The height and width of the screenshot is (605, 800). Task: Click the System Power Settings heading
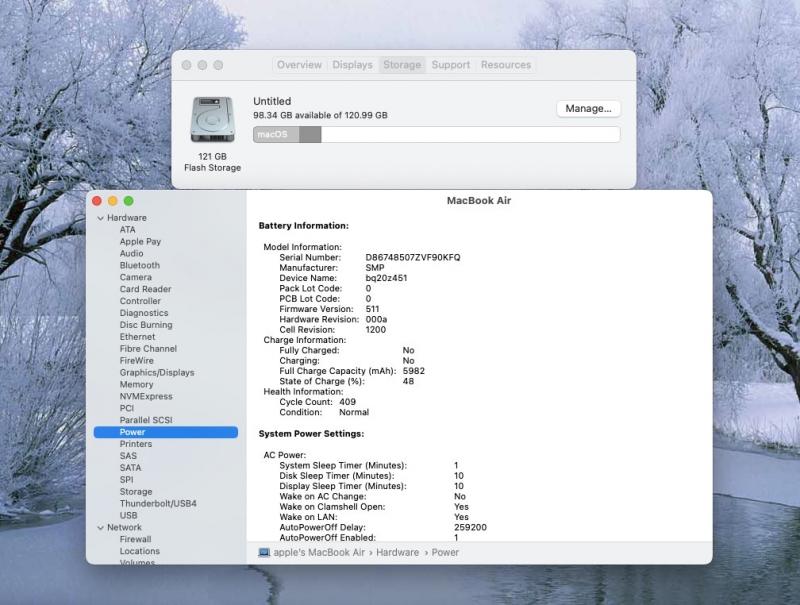click(311, 434)
